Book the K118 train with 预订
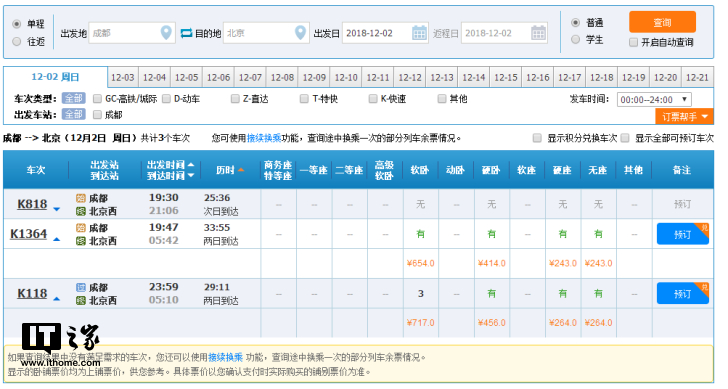 coord(682,293)
